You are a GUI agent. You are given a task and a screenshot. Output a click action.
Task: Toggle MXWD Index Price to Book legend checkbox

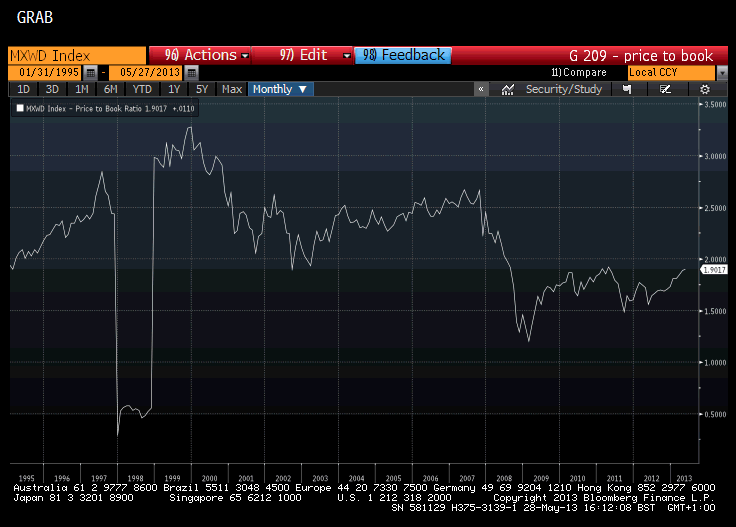click(20, 108)
